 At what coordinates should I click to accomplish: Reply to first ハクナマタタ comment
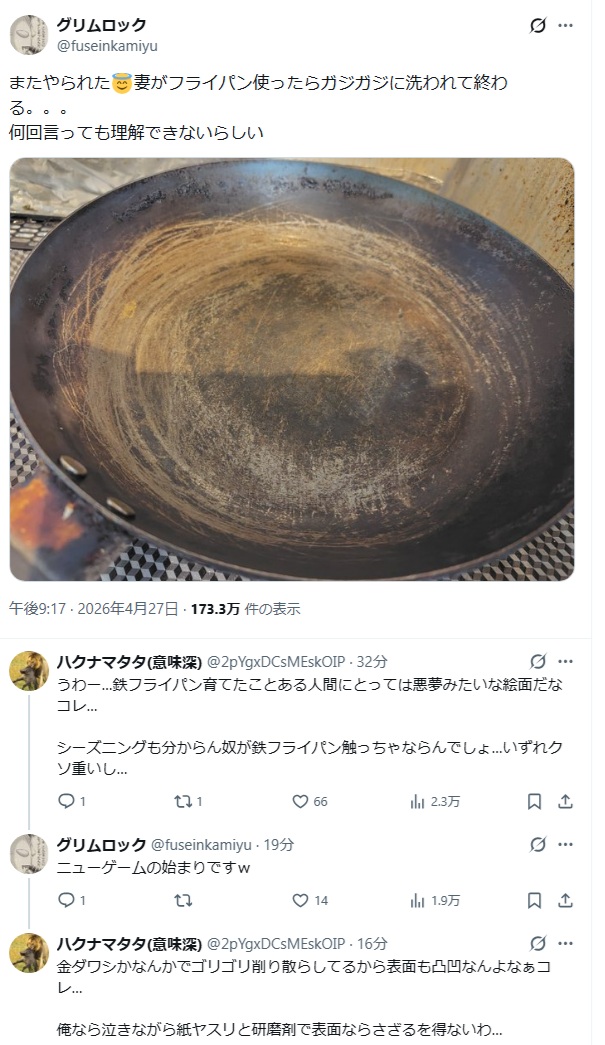click(72, 801)
